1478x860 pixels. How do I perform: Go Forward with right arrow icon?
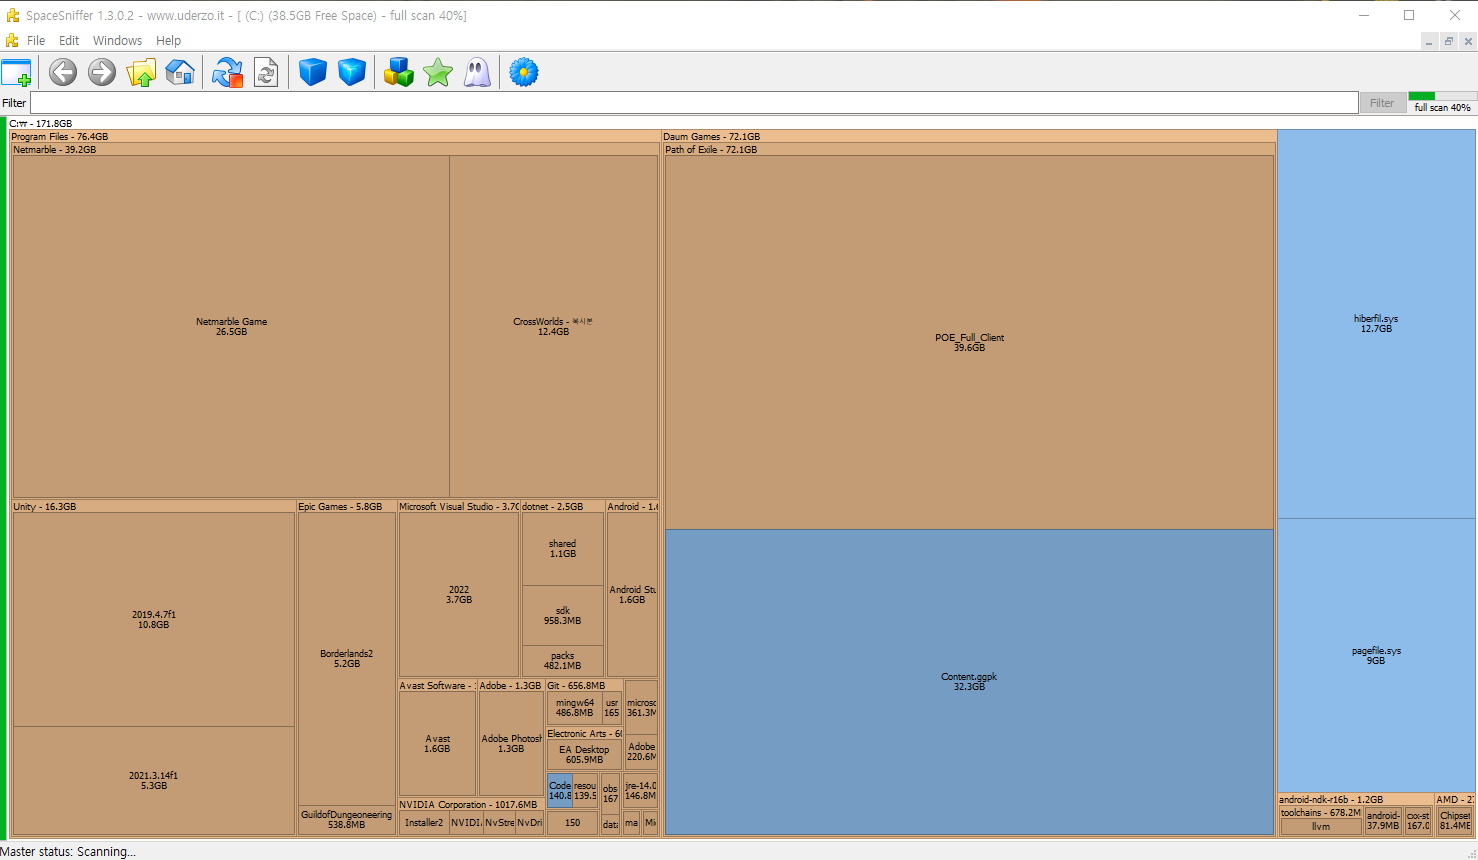coord(102,72)
